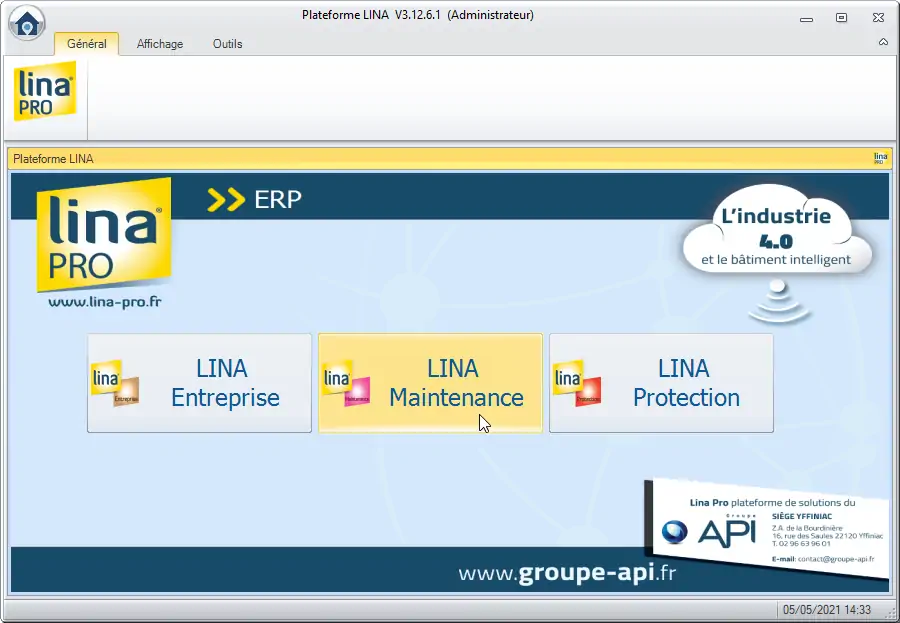
Task: Open the Général tab
Action: (x=87, y=44)
